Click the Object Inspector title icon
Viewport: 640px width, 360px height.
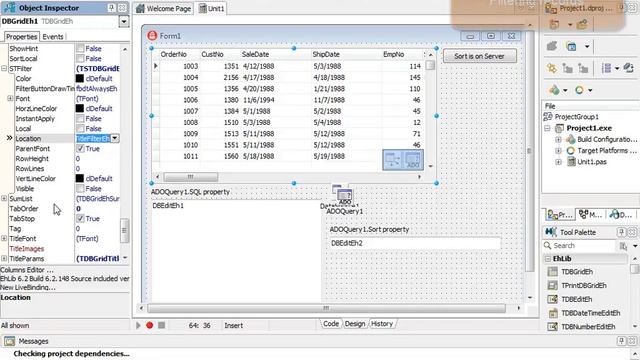click(x=9, y=7)
